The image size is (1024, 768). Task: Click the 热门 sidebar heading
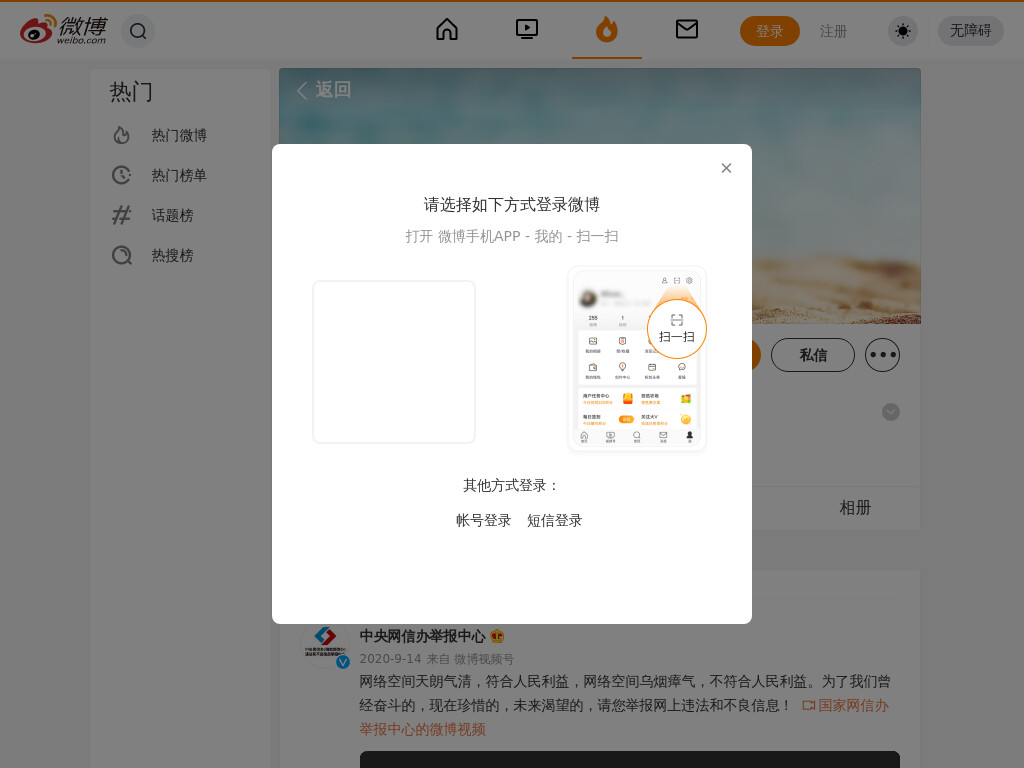131,92
